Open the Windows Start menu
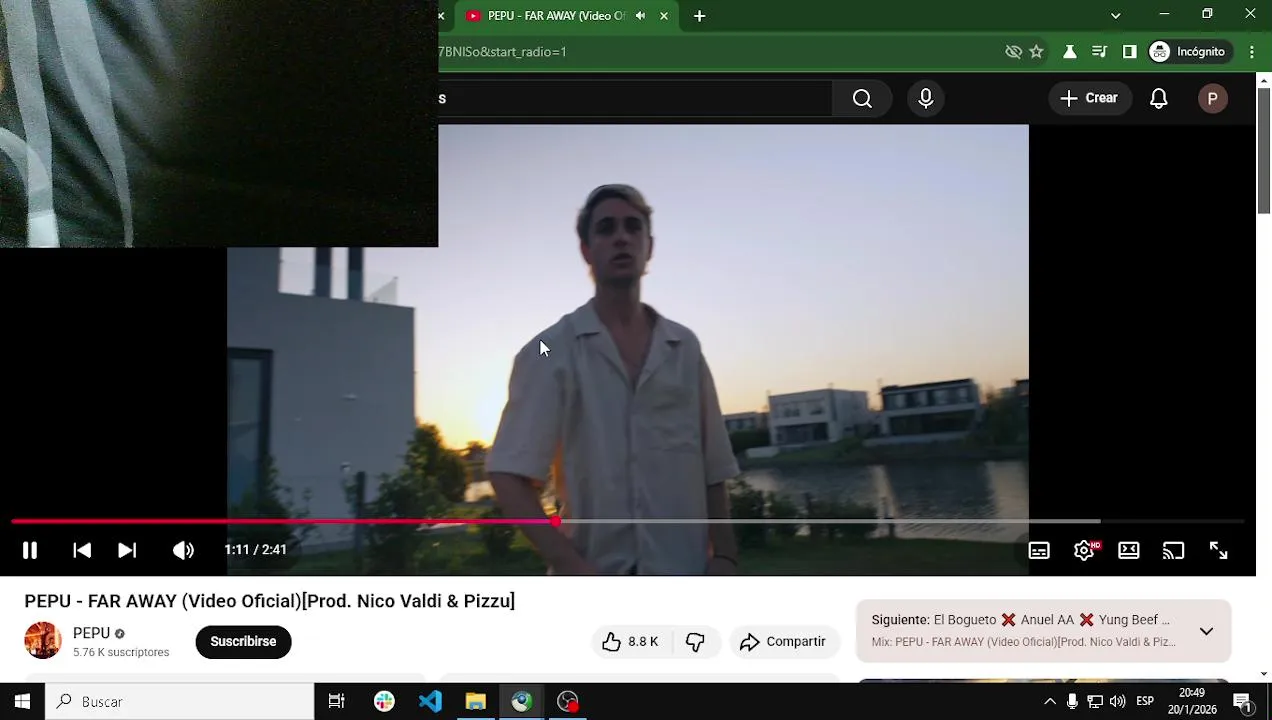Viewport: 1272px width, 720px height. point(22,701)
